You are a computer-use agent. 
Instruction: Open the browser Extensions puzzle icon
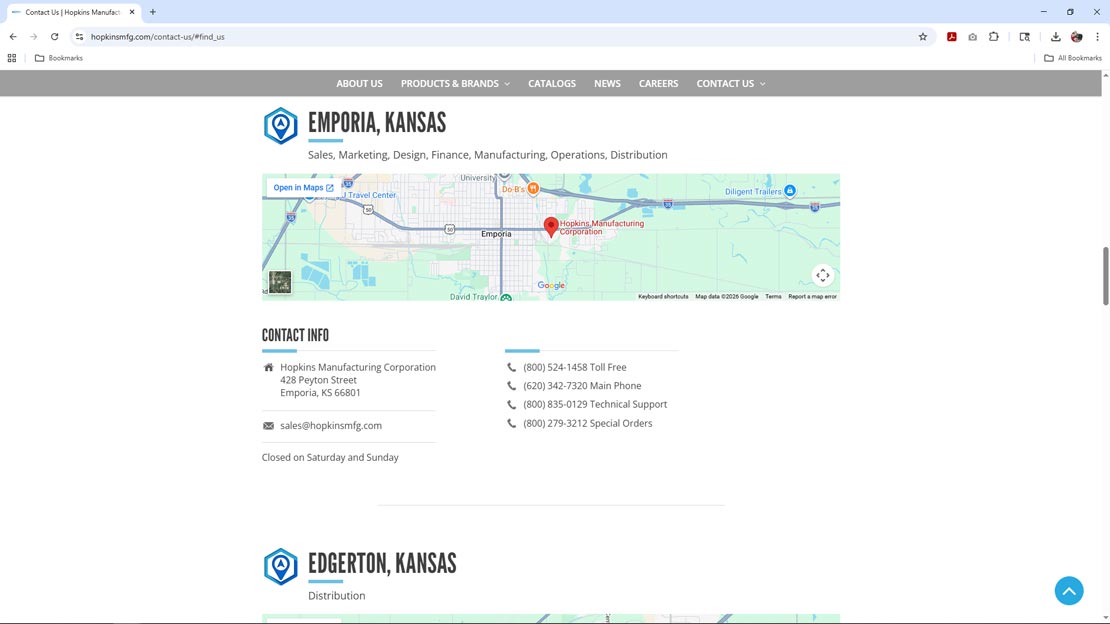coord(993,37)
